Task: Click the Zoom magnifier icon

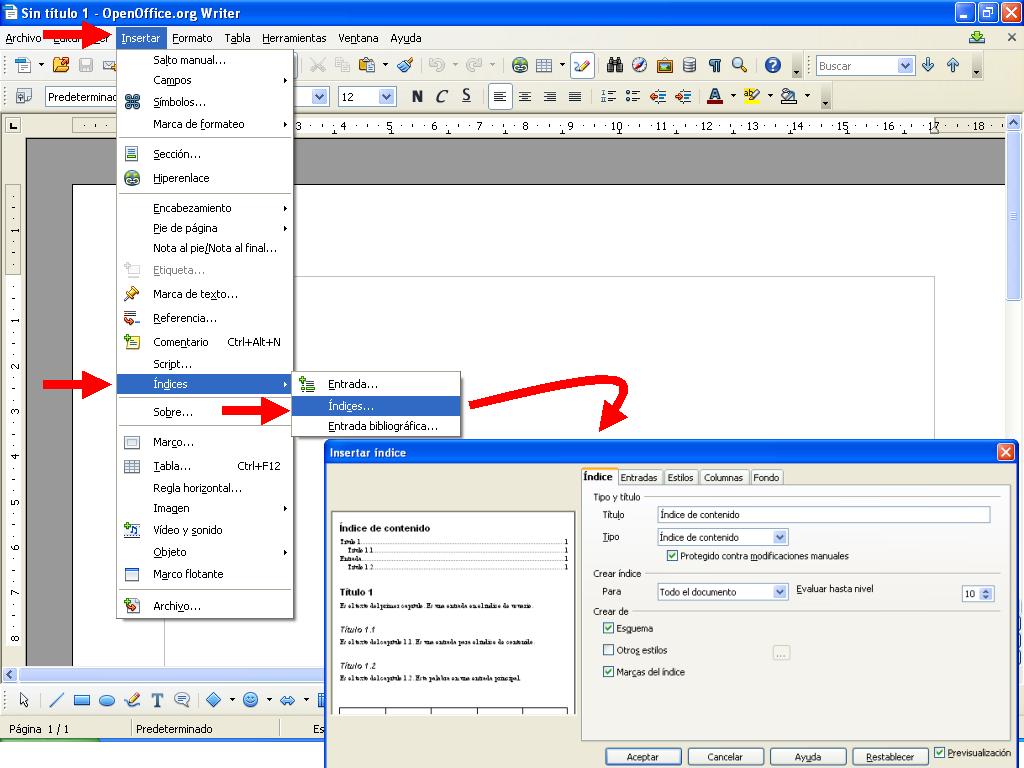Action: (739, 65)
